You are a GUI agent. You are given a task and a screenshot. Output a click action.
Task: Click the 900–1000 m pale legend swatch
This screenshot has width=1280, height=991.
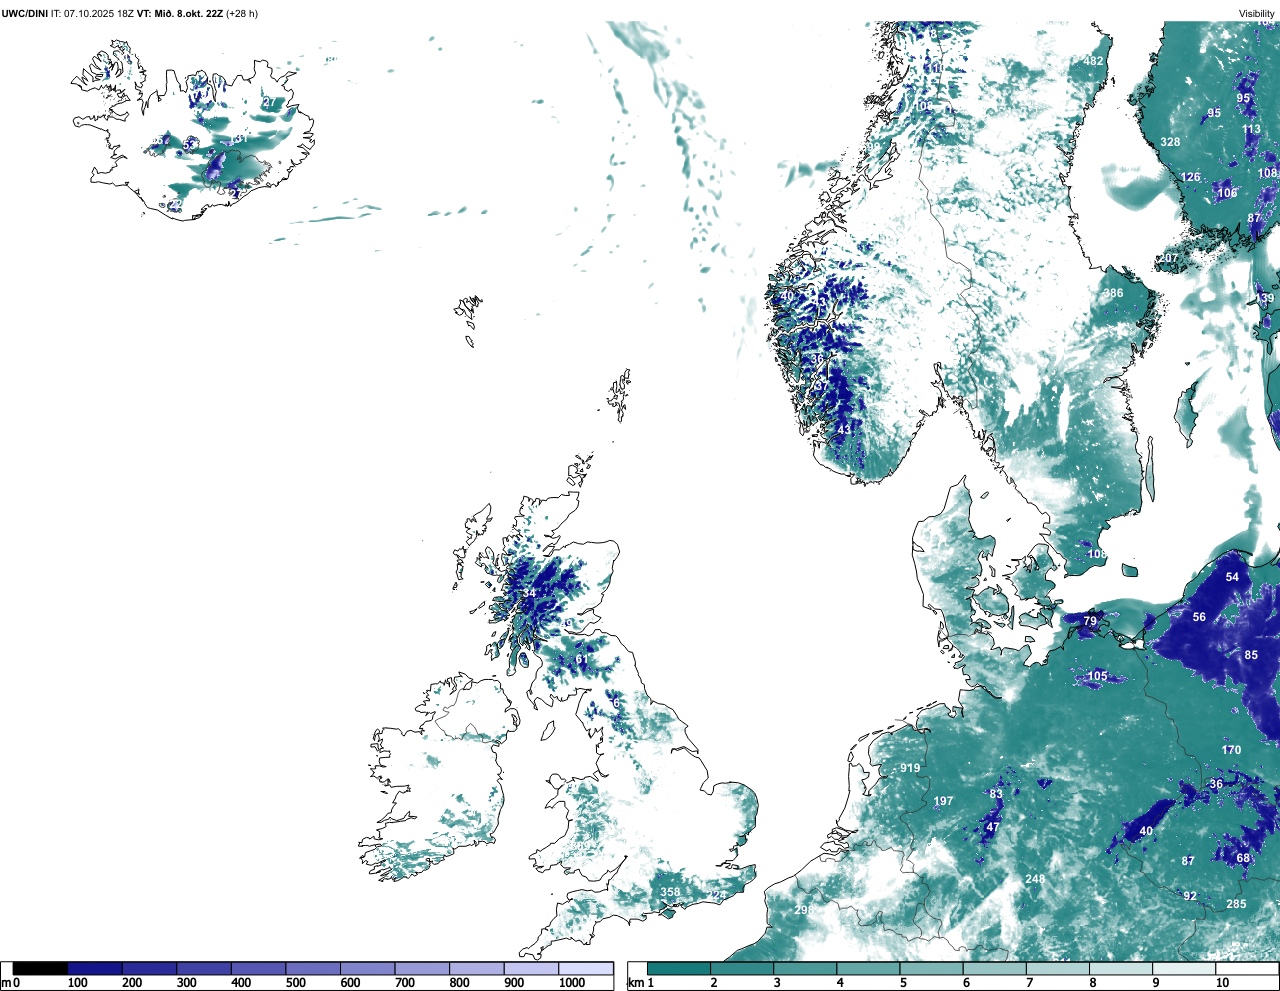531,968
